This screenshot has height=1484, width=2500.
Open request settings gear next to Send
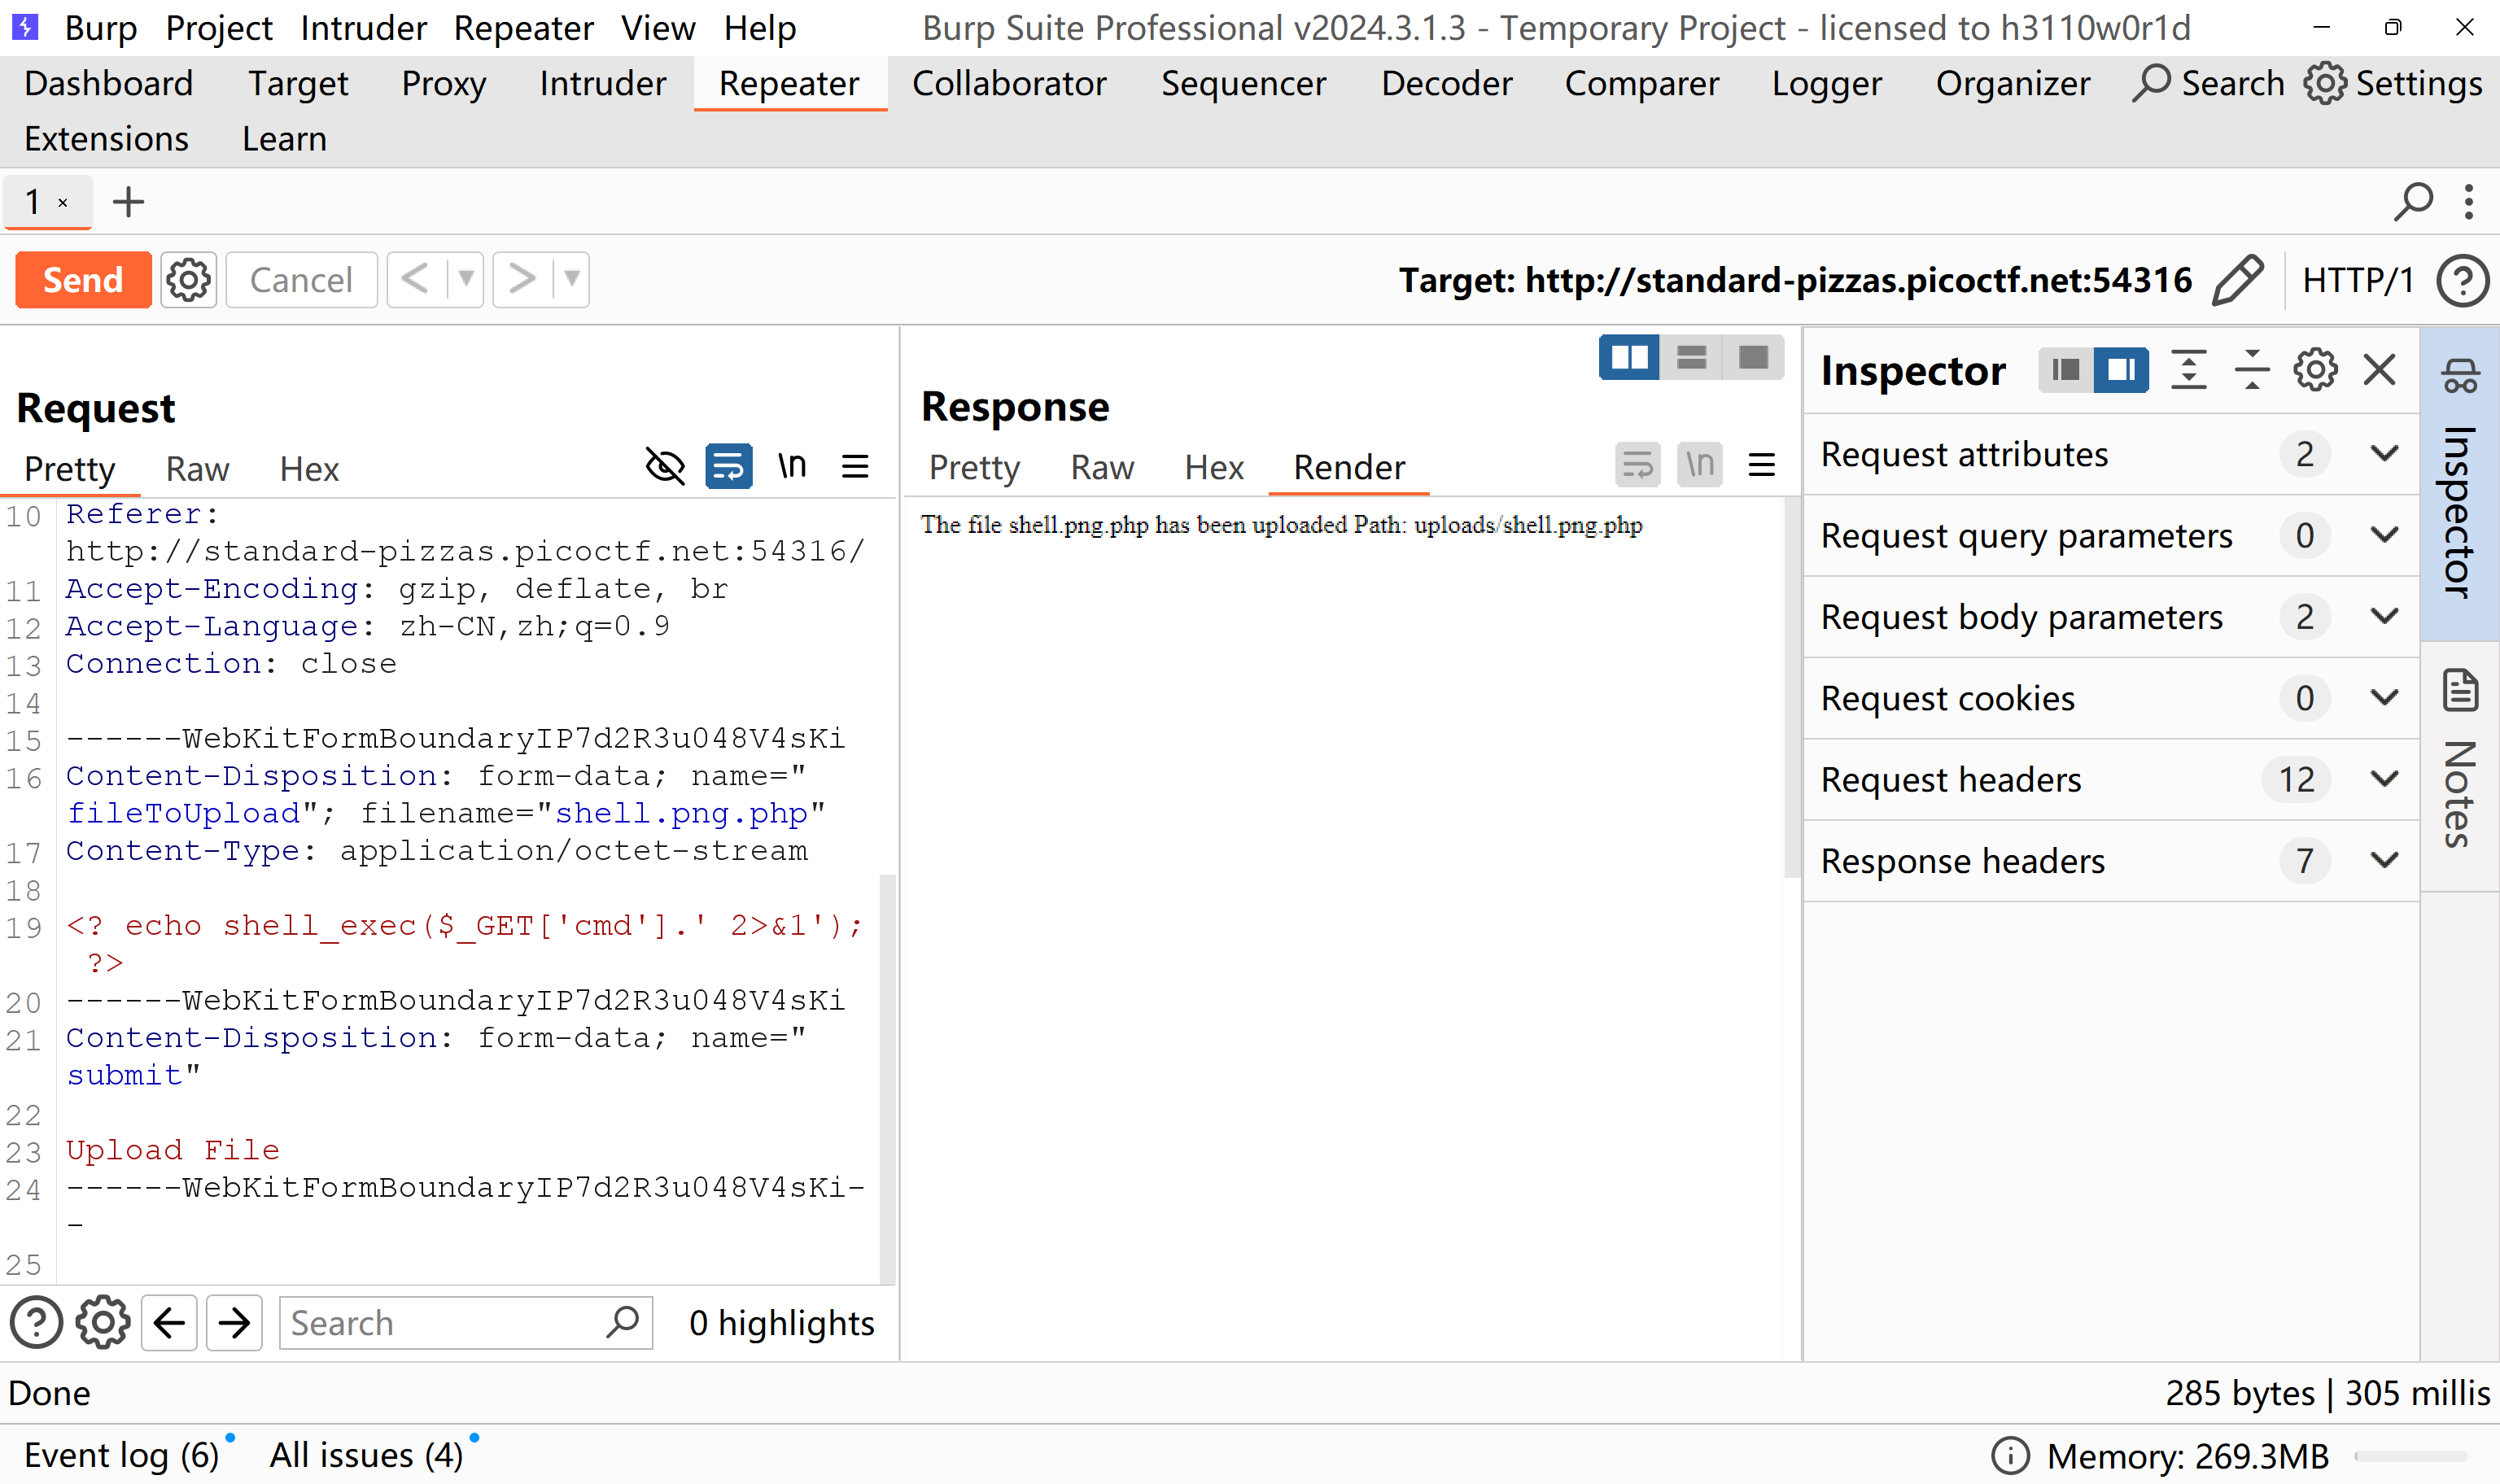coord(188,280)
